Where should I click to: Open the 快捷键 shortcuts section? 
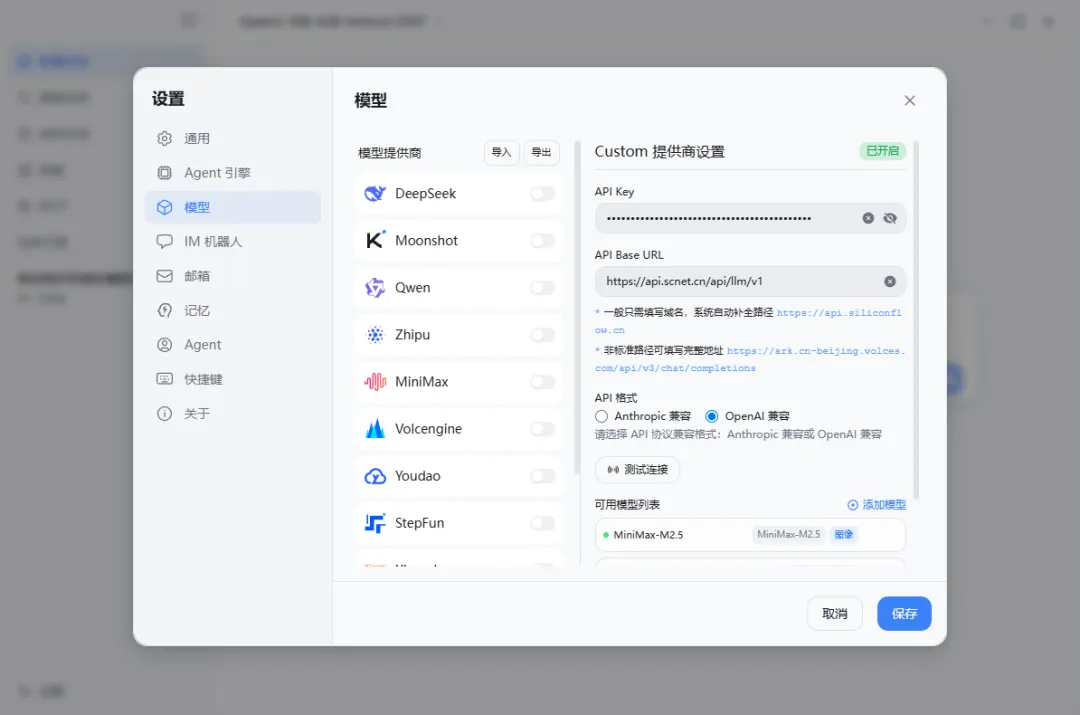tap(232, 380)
